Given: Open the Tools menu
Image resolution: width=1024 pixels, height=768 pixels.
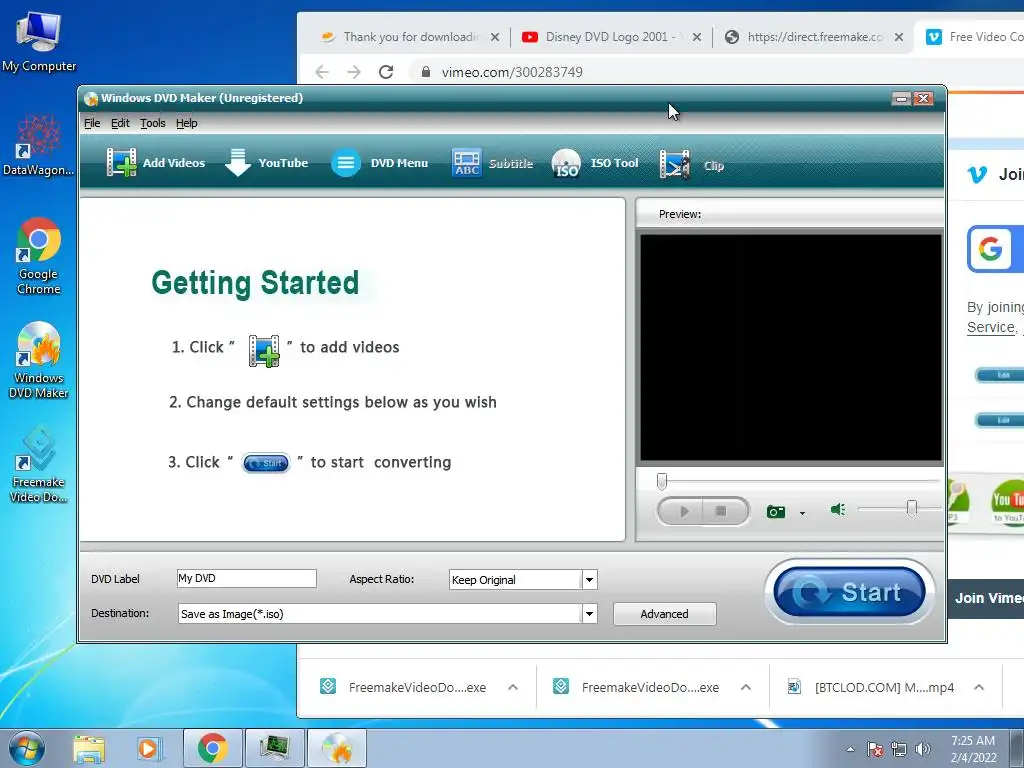Looking at the screenshot, I should point(153,123).
